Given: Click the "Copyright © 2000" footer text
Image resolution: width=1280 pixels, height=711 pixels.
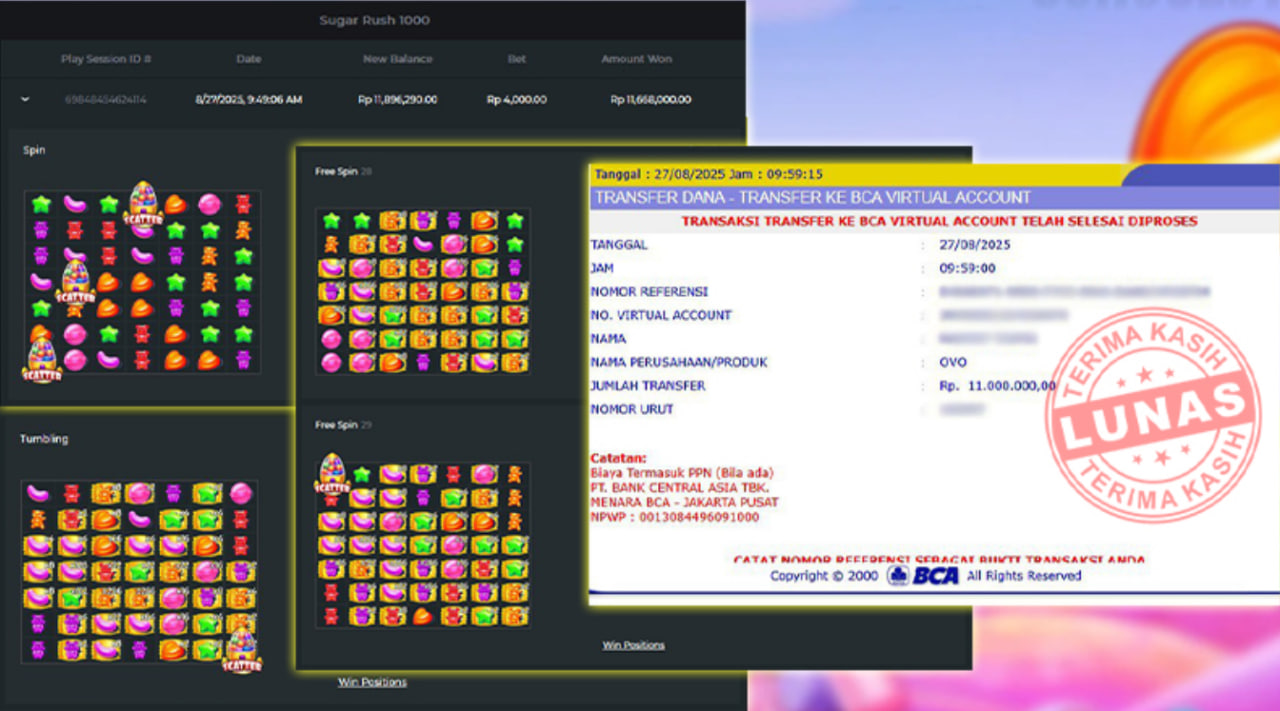Looking at the screenshot, I should [x=824, y=576].
